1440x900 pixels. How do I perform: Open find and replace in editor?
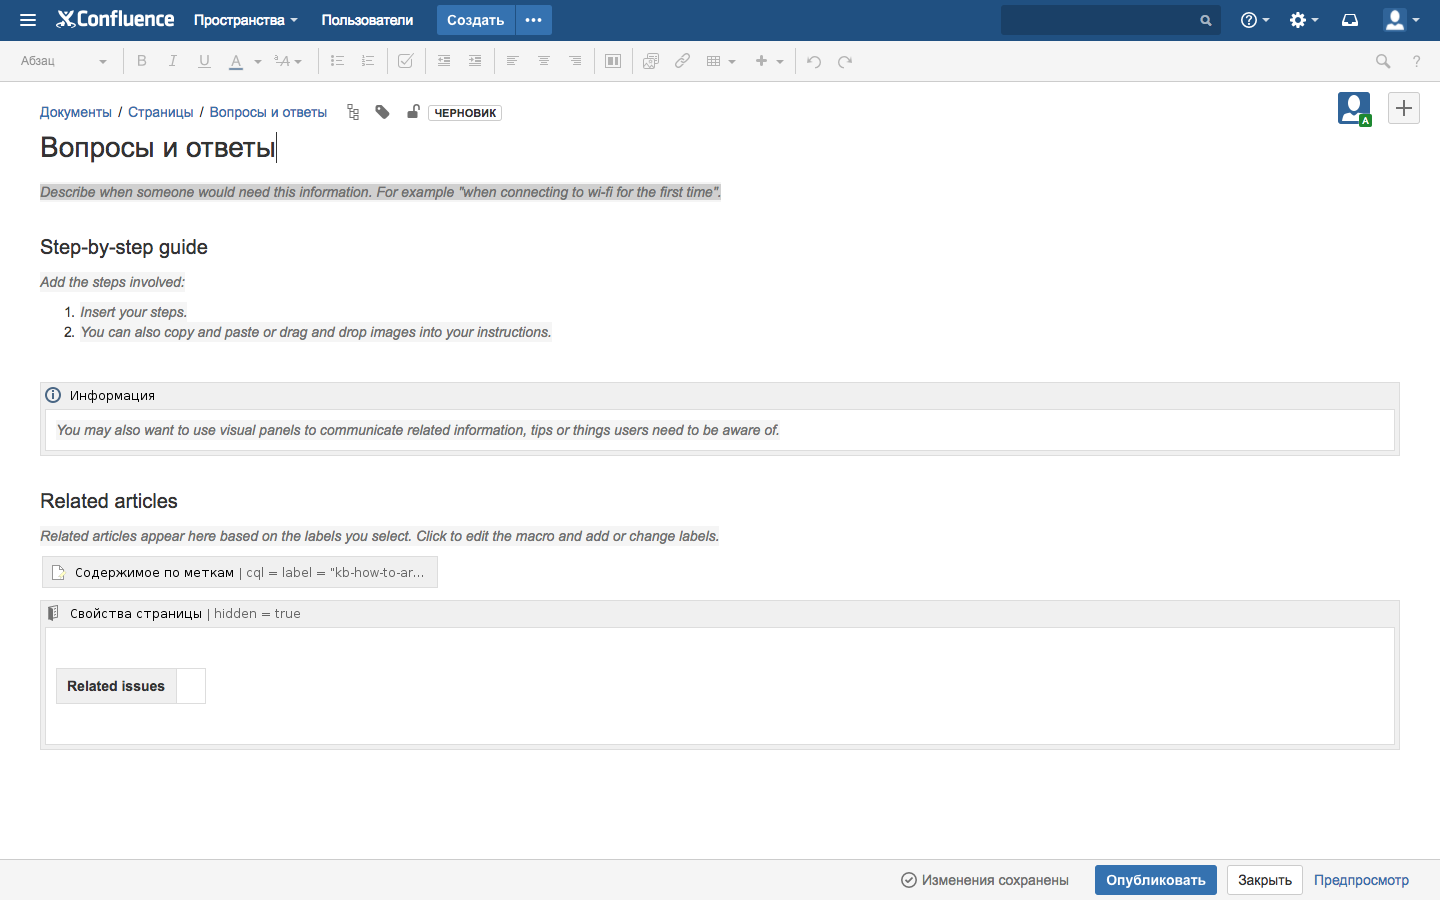pos(1383,61)
